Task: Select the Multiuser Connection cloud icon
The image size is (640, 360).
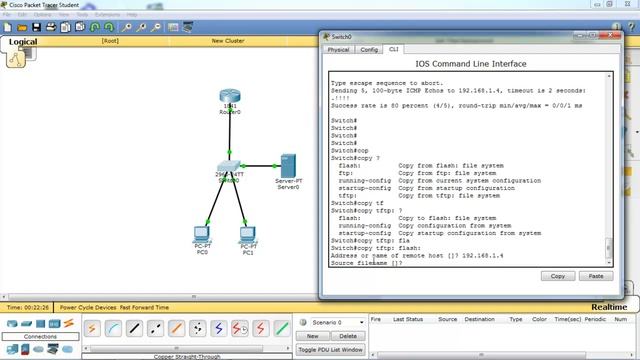Action: coord(67,349)
